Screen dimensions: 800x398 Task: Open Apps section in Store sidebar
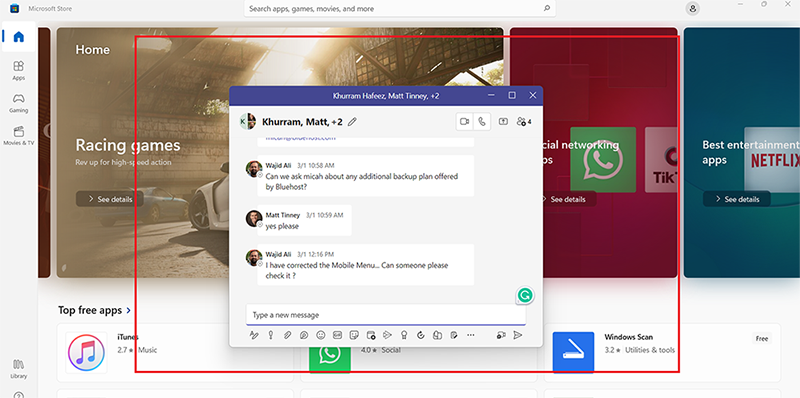click(x=19, y=70)
